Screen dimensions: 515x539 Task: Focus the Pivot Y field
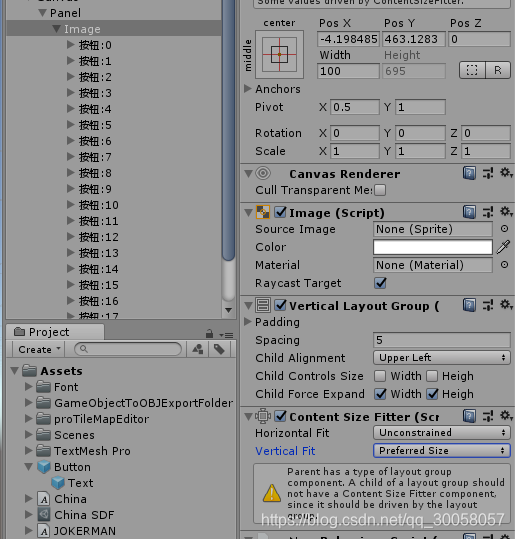pyautogui.click(x=421, y=107)
